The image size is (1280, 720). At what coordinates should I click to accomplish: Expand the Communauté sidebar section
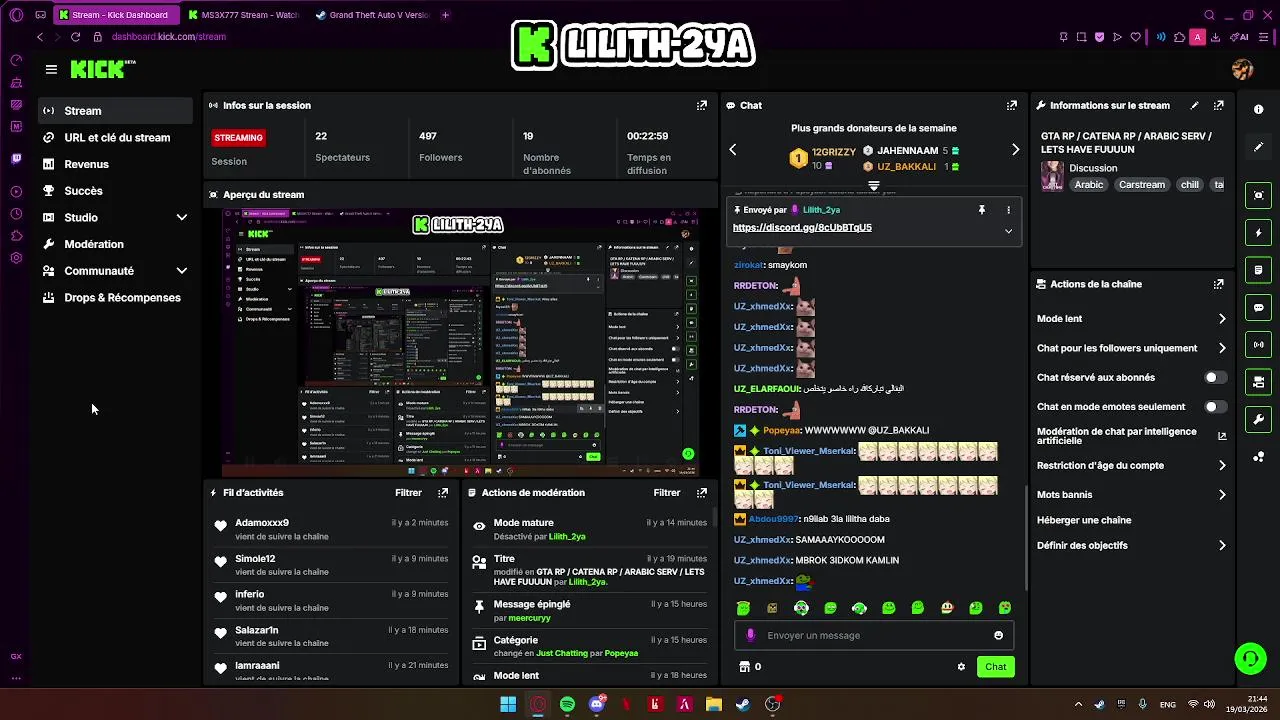pos(182,271)
